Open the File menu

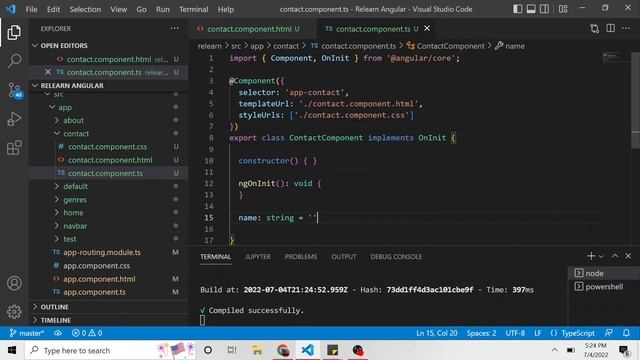coord(31,9)
